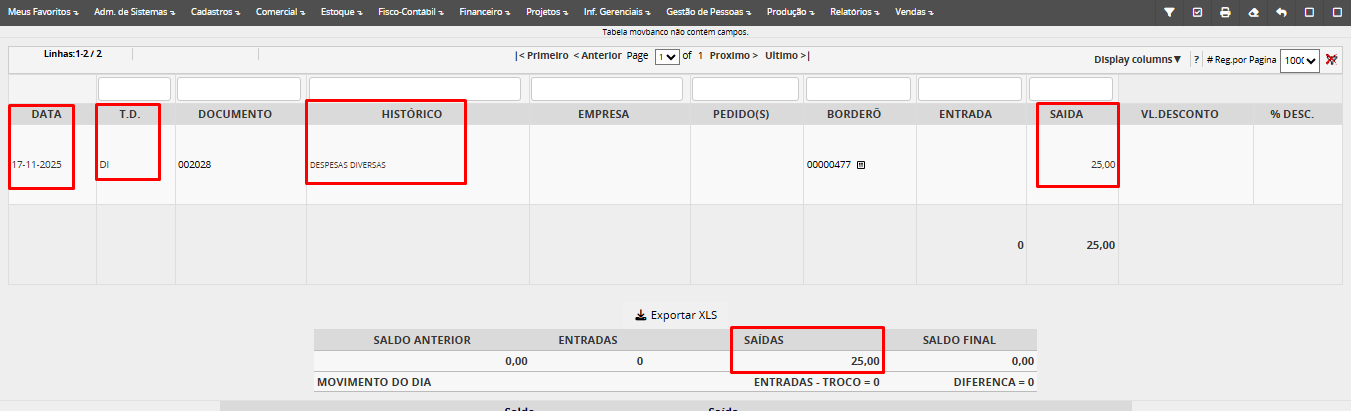Click the SAIDA column header
The width and height of the screenshot is (1351, 411).
(1065, 114)
